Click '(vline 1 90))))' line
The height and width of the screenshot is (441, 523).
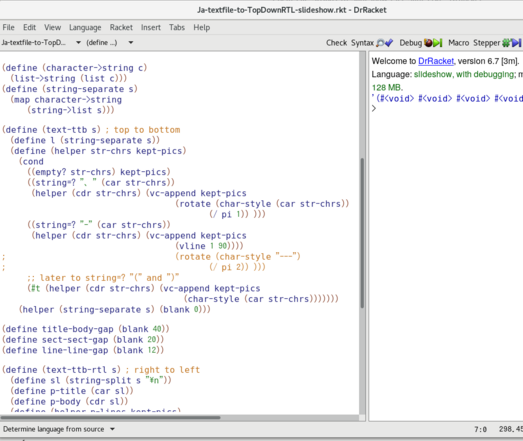(x=209, y=246)
